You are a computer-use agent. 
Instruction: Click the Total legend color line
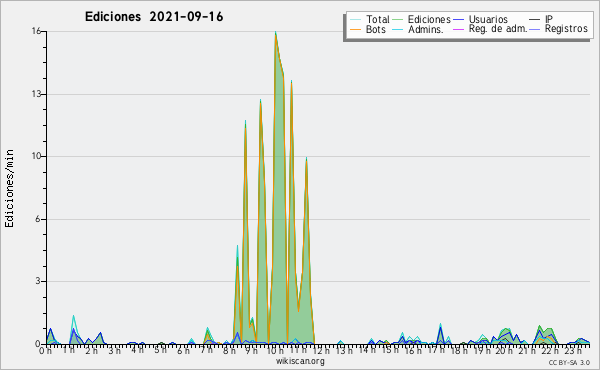pyautogui.click(x=355, y=20)
